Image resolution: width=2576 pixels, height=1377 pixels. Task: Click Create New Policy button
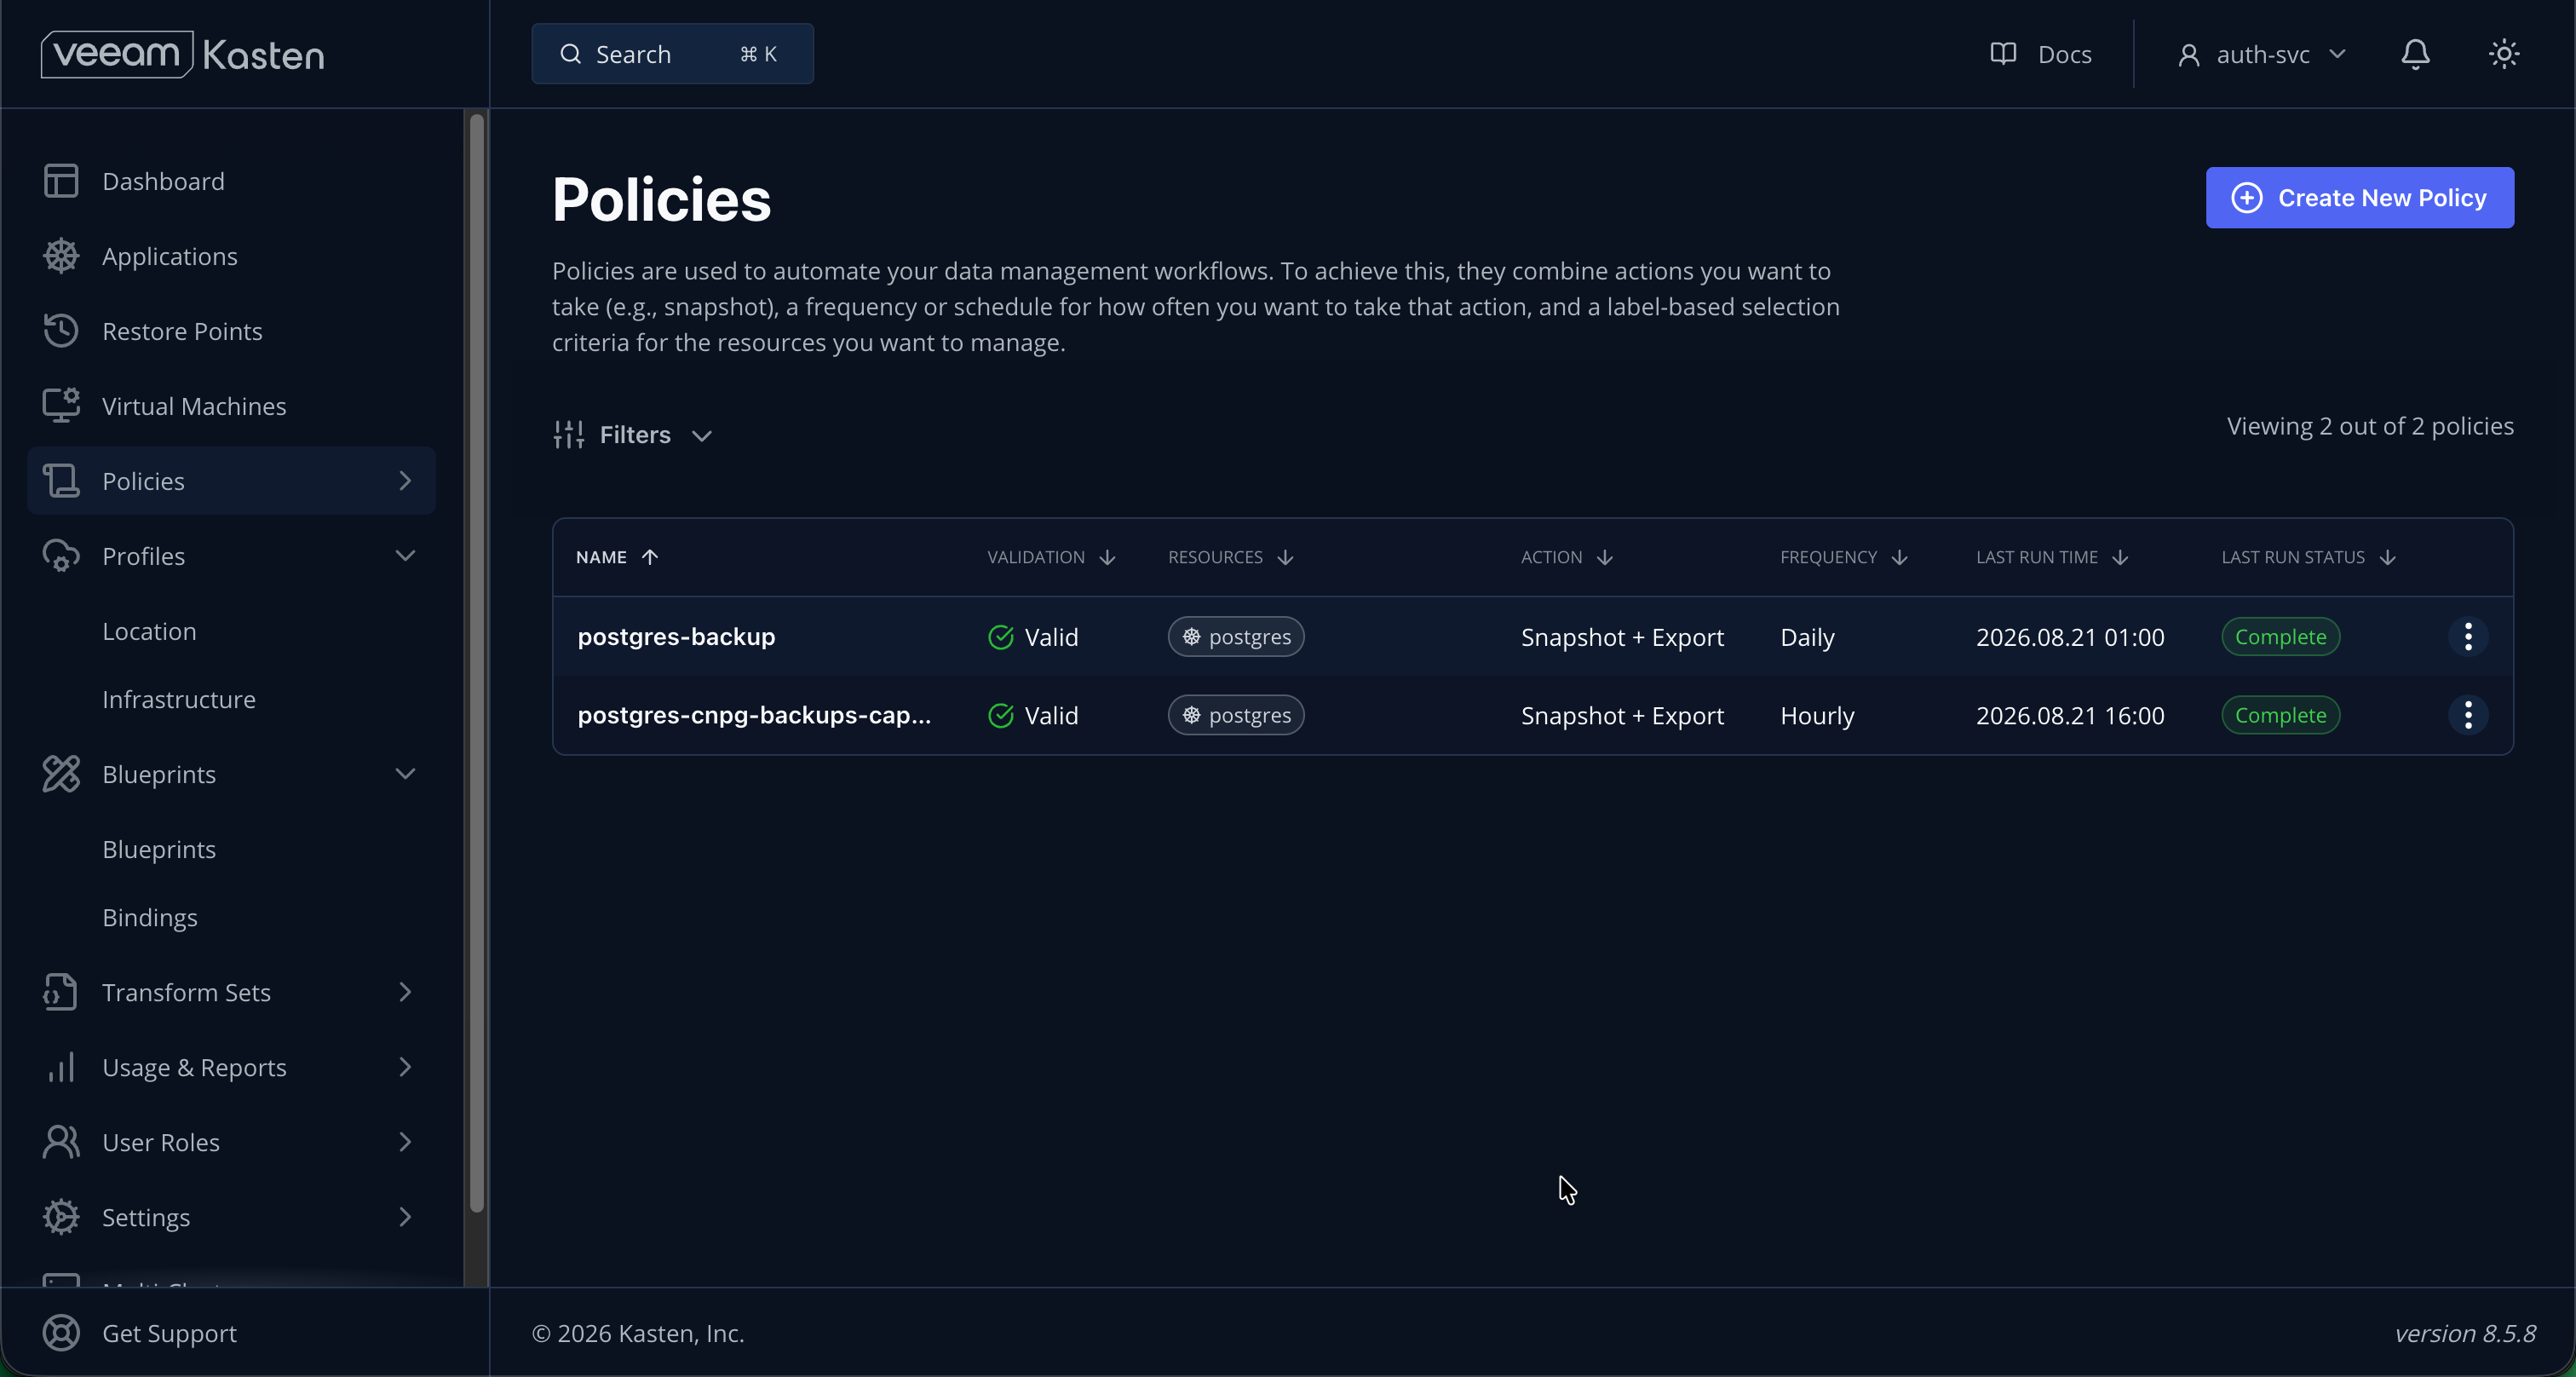[x=2360, y=198]
